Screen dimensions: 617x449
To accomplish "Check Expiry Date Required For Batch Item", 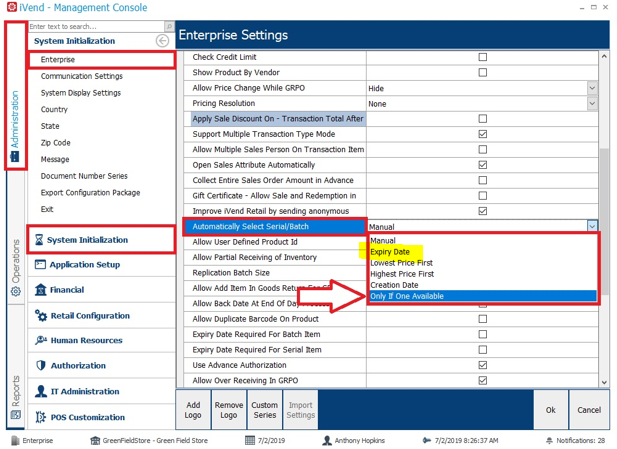I will 482,334.
